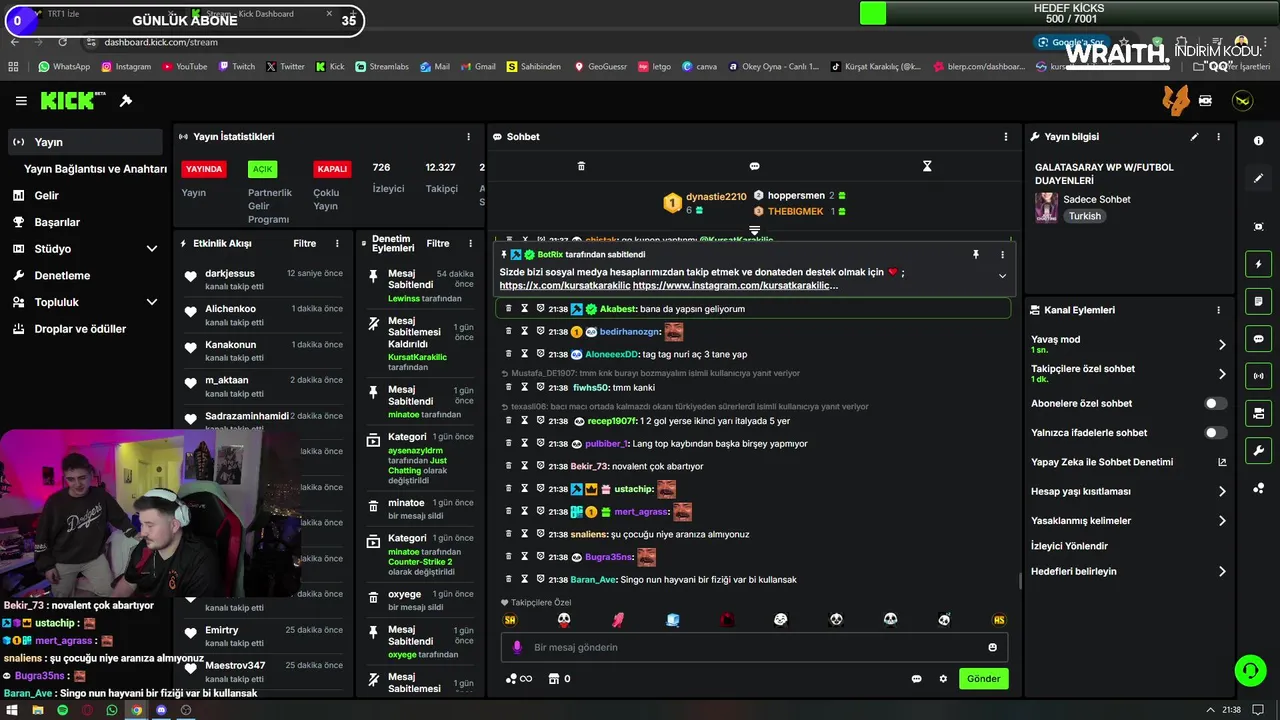Click the trash icon in chat header
Screen dimensions: 1280x720
tap(581, 166)
